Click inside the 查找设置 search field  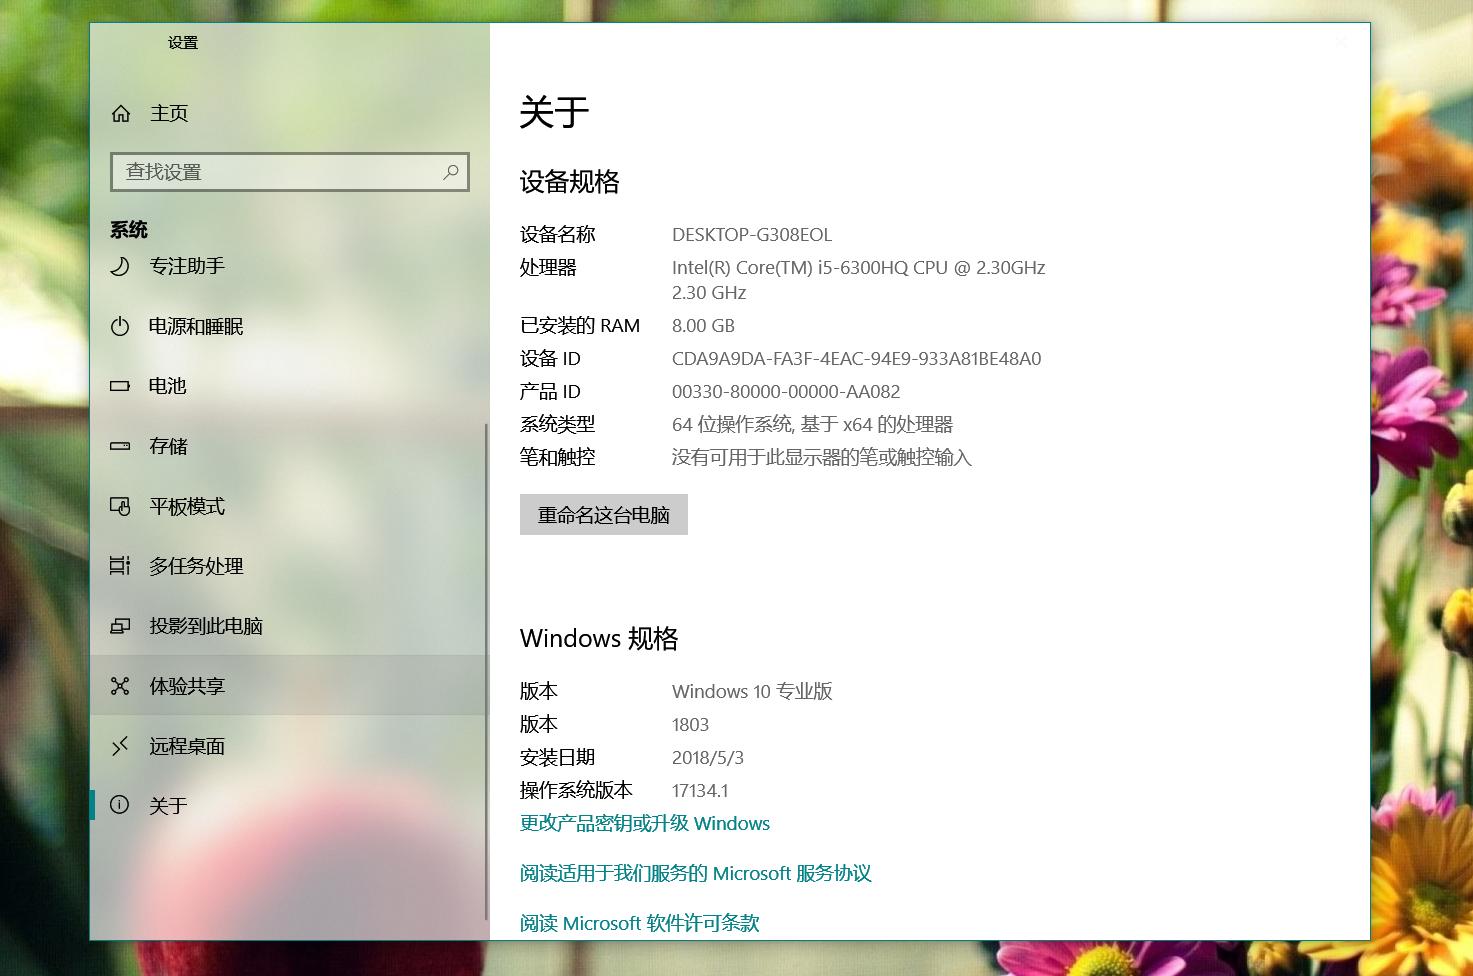coord(270,172)
